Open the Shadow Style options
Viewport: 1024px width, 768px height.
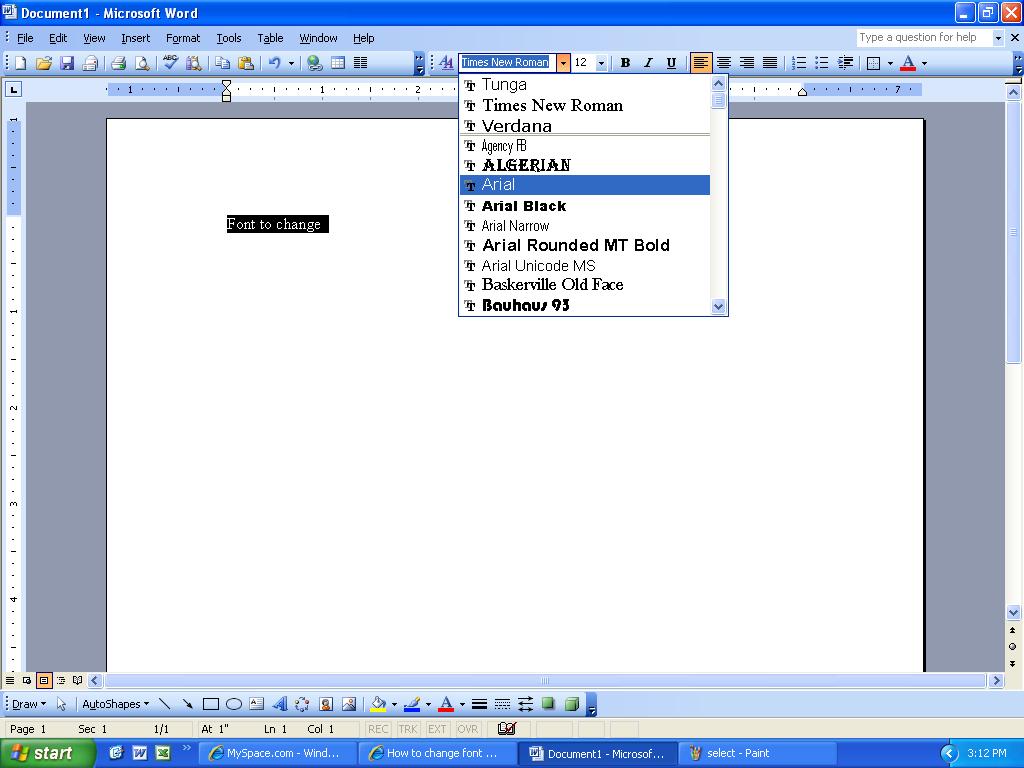(549, 704)
